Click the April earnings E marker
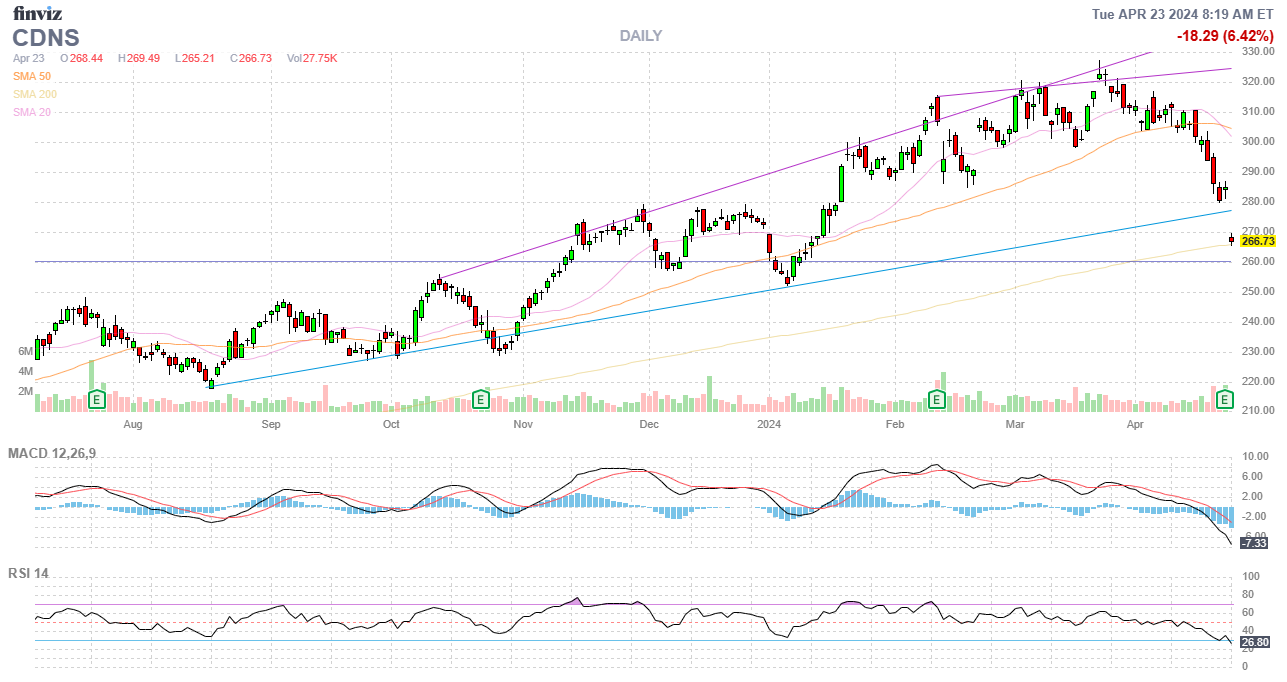This screenshot has width=1287, height=682. point(1224,400)
